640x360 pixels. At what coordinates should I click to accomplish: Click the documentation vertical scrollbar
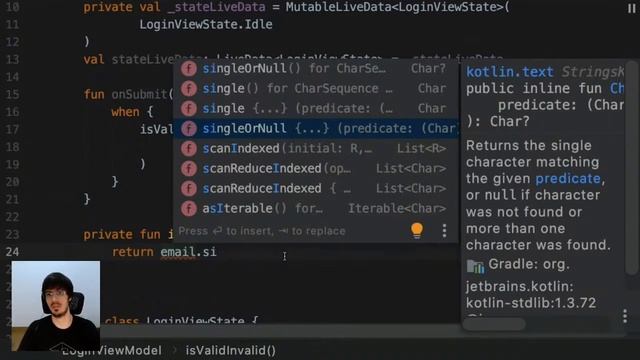tap(632, 169)
